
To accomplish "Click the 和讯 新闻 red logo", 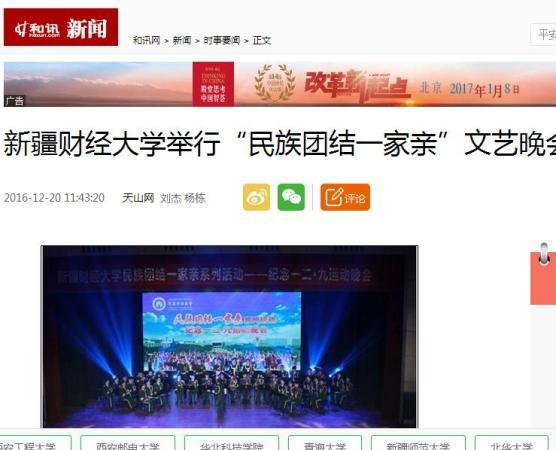I will point(61,27).
